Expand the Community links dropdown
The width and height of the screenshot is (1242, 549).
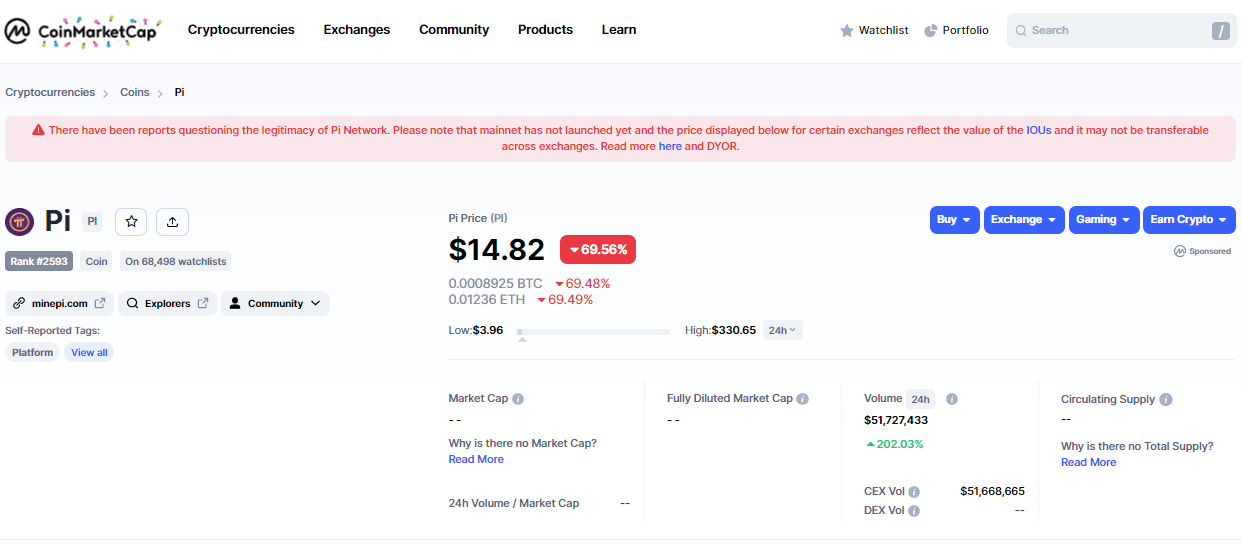point(275,303)
